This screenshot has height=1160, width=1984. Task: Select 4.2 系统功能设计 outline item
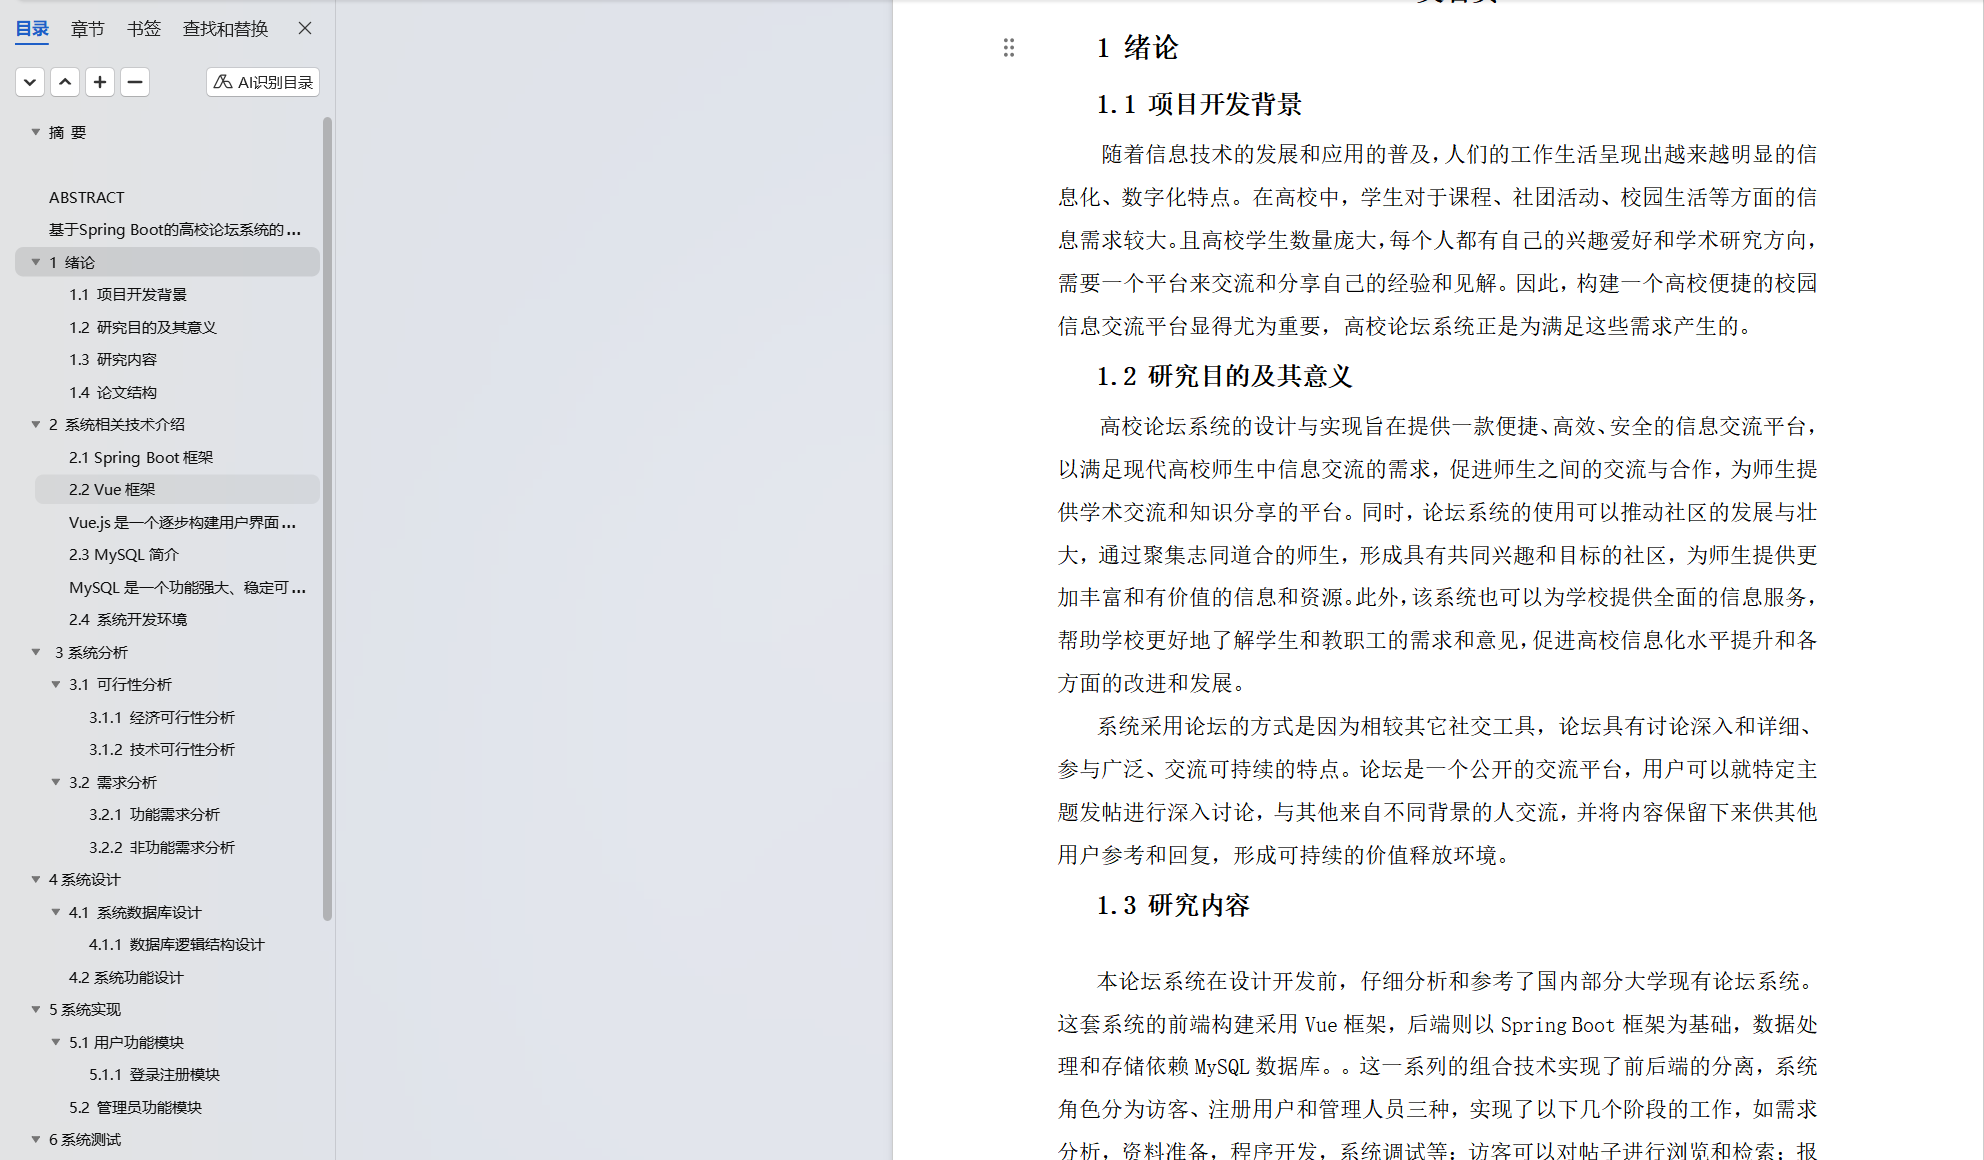tap(126, 977)
